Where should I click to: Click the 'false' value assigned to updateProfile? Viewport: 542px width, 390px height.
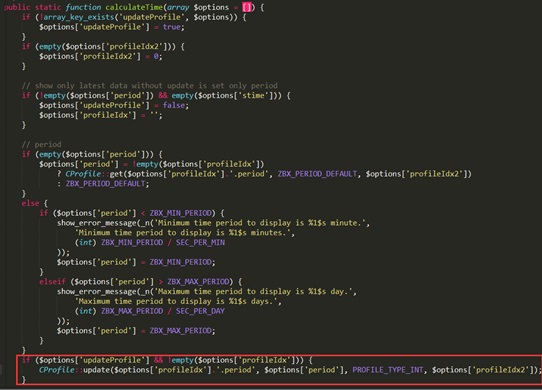(174, 105)
